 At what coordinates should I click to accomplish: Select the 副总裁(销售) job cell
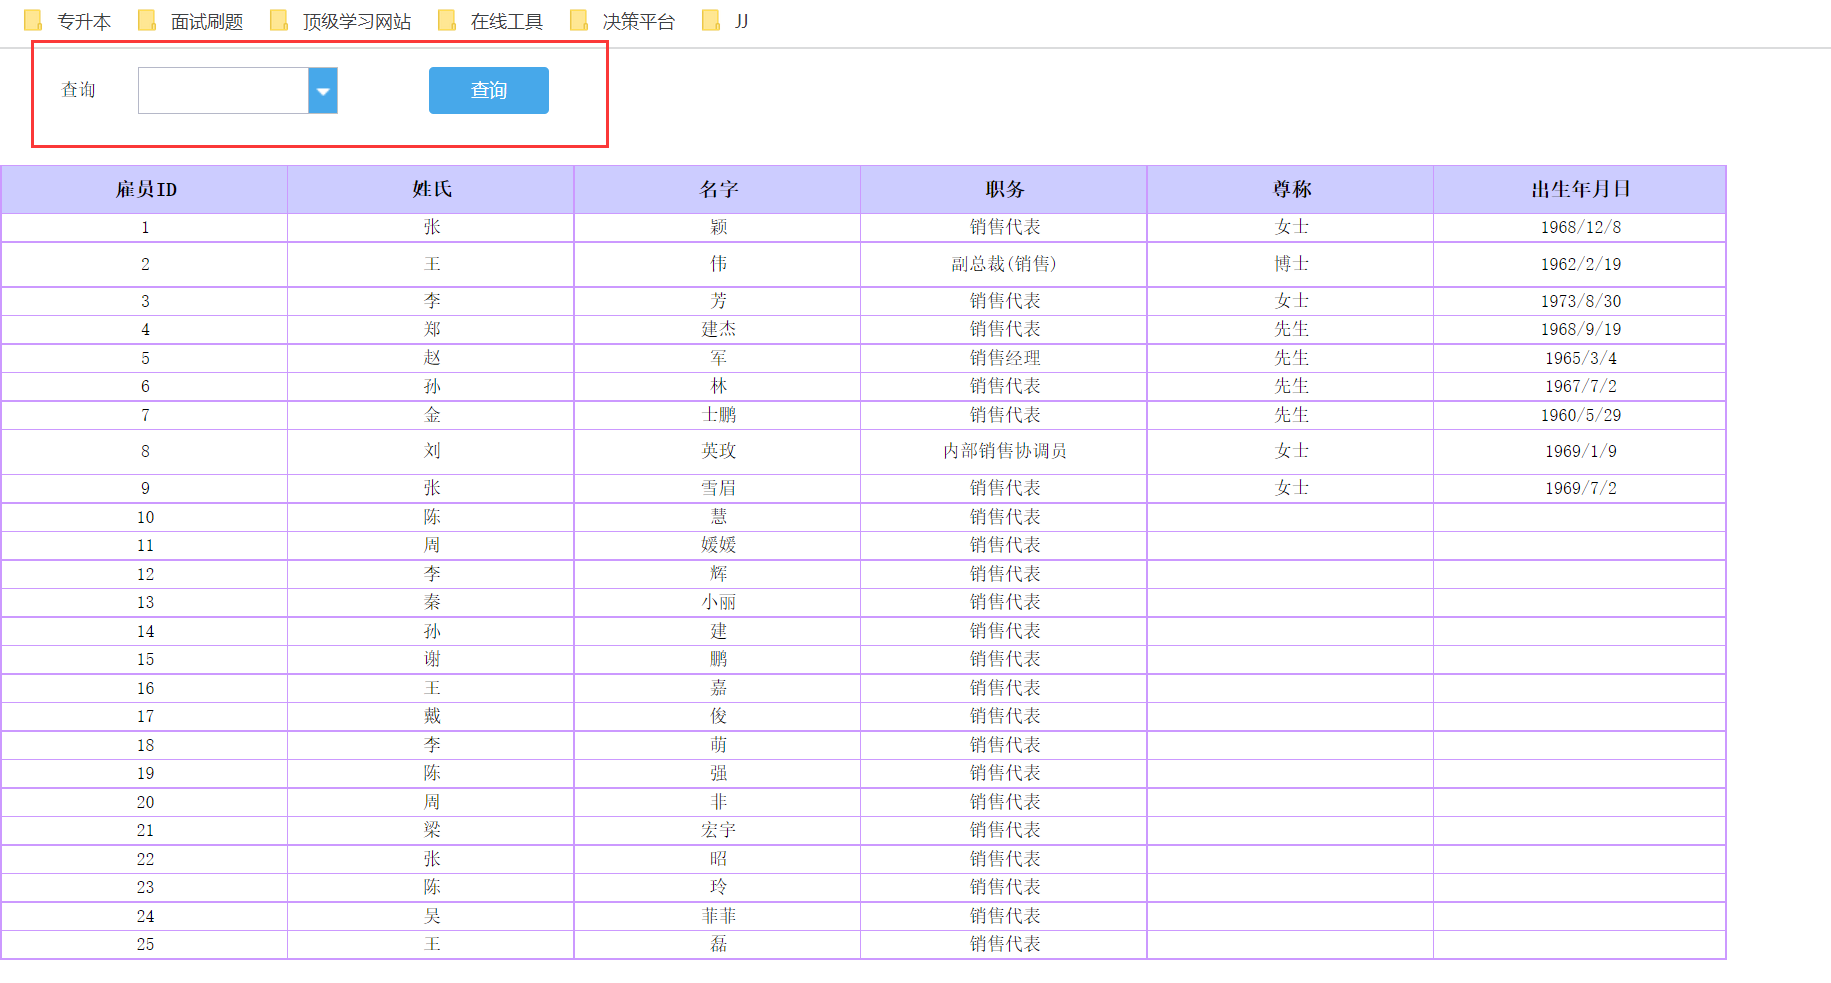coord(1004,264)
